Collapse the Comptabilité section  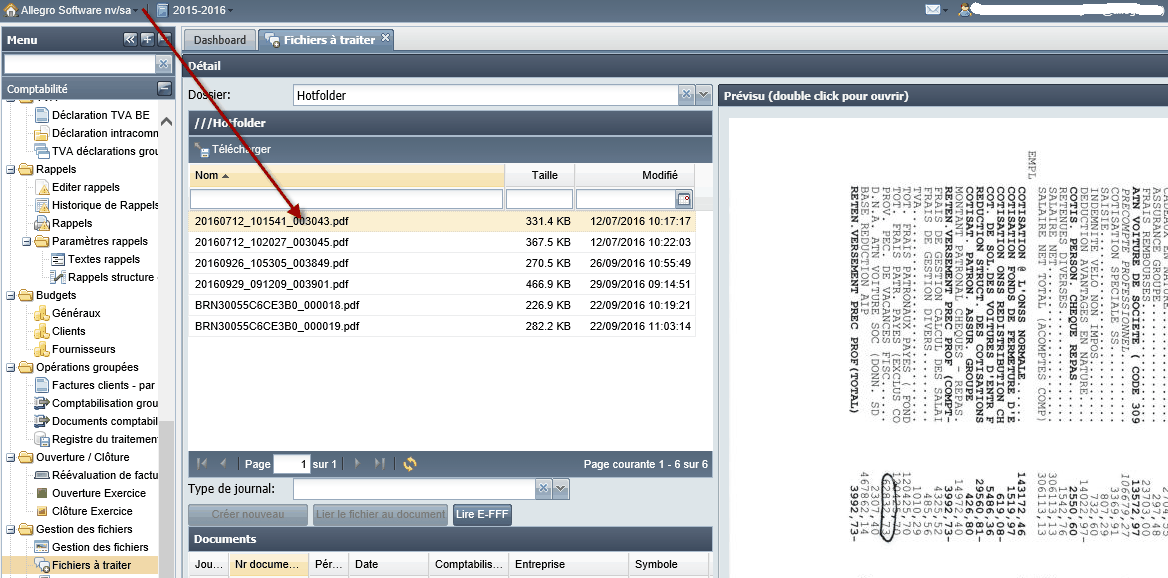tap(164, 89)
